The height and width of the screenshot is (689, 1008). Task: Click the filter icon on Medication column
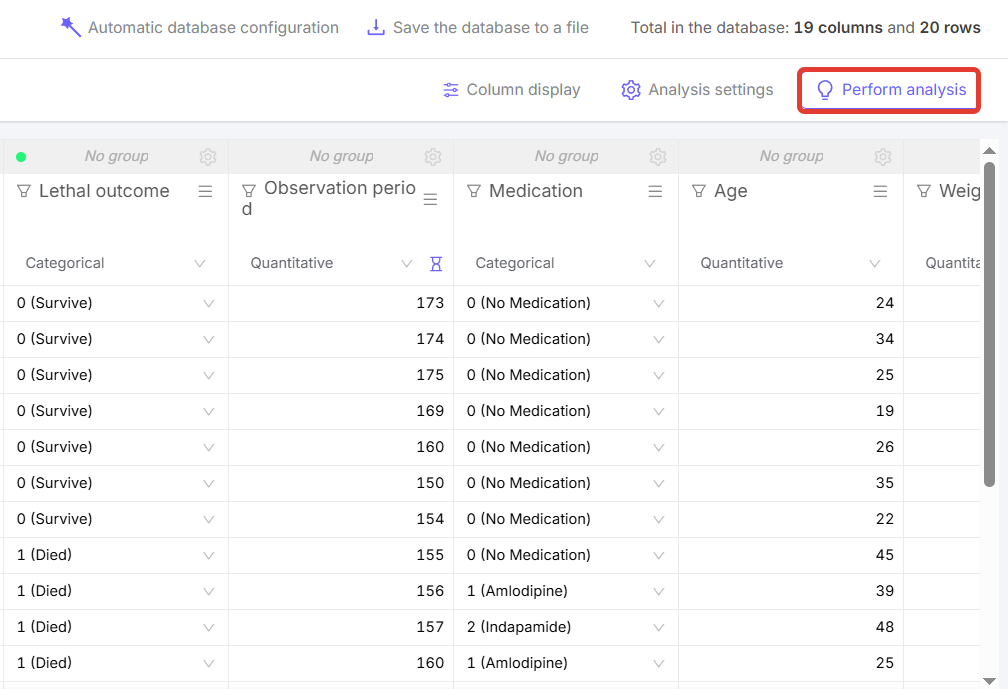tap(474, 191)
